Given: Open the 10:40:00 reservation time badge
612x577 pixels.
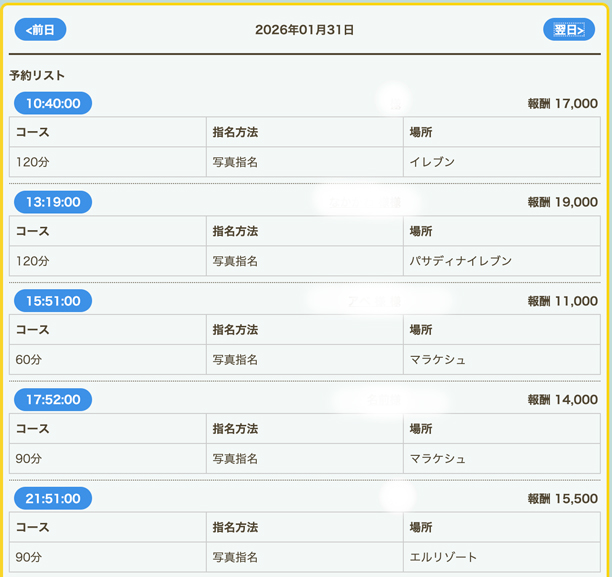Looking at the screenshot, I should click(53, 103).
